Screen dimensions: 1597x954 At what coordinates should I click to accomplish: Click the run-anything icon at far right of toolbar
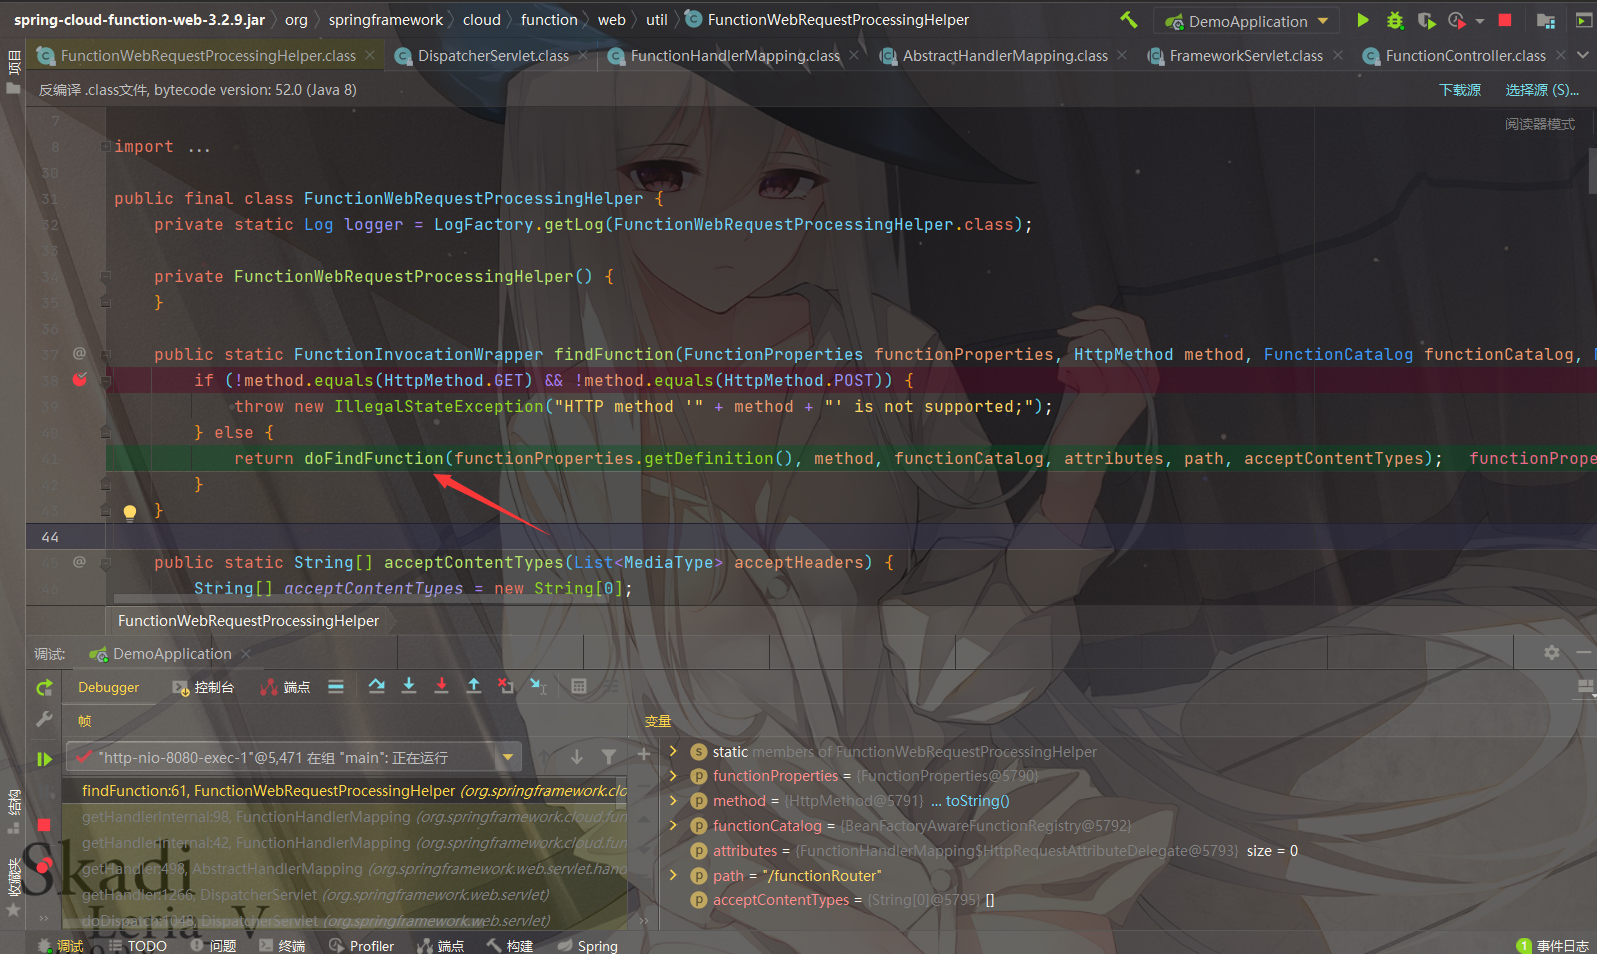pyautogui.click(x=1584, y=20)
